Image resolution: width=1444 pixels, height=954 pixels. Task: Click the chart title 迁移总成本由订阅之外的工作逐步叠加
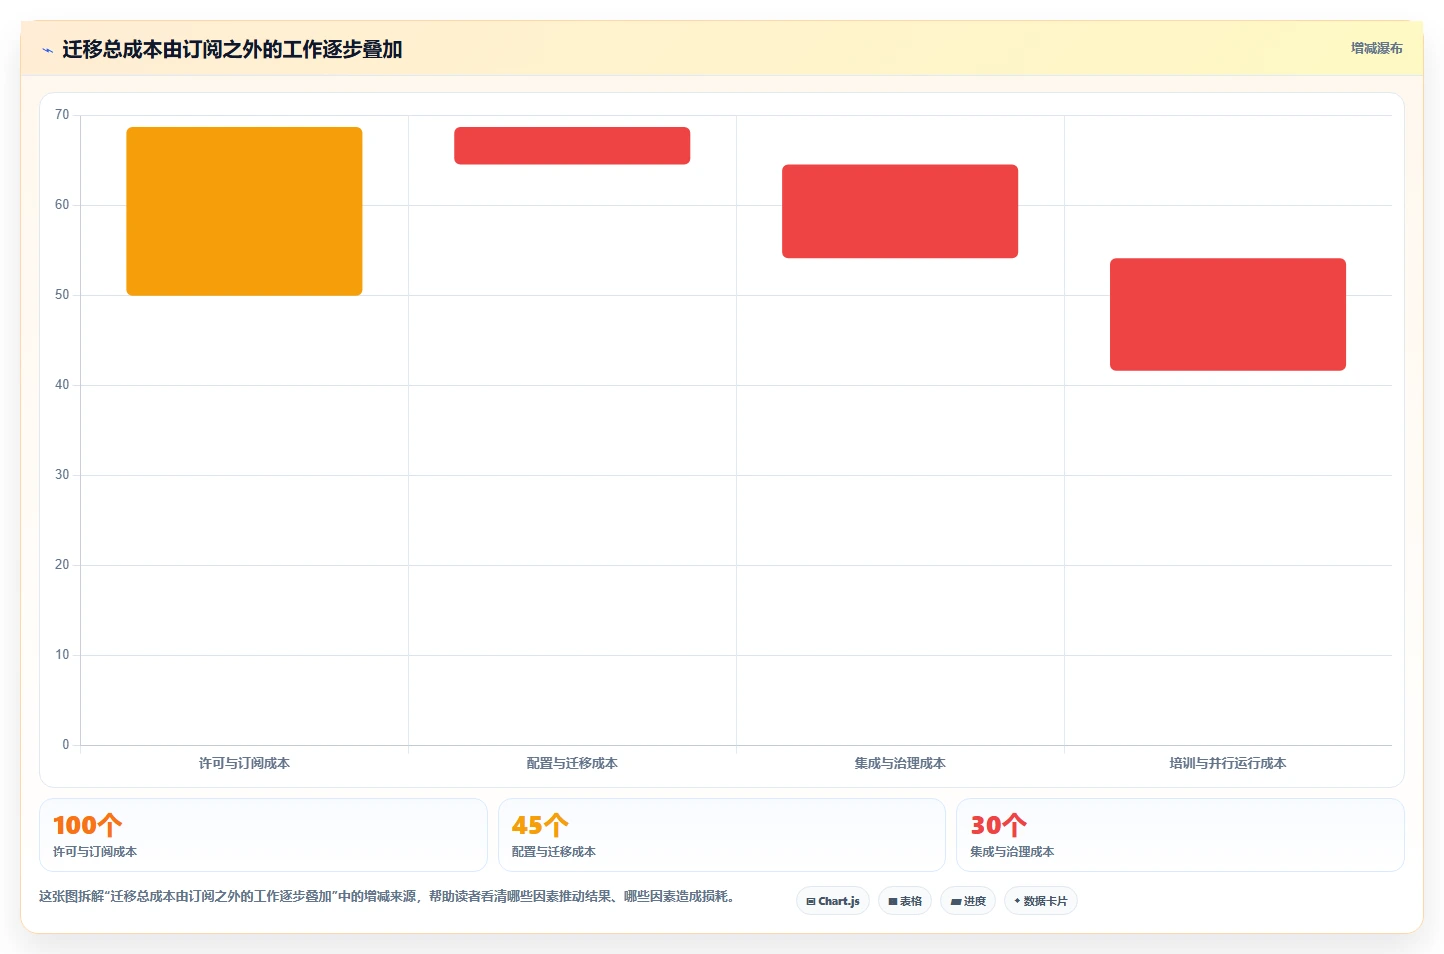coord(232,49)
